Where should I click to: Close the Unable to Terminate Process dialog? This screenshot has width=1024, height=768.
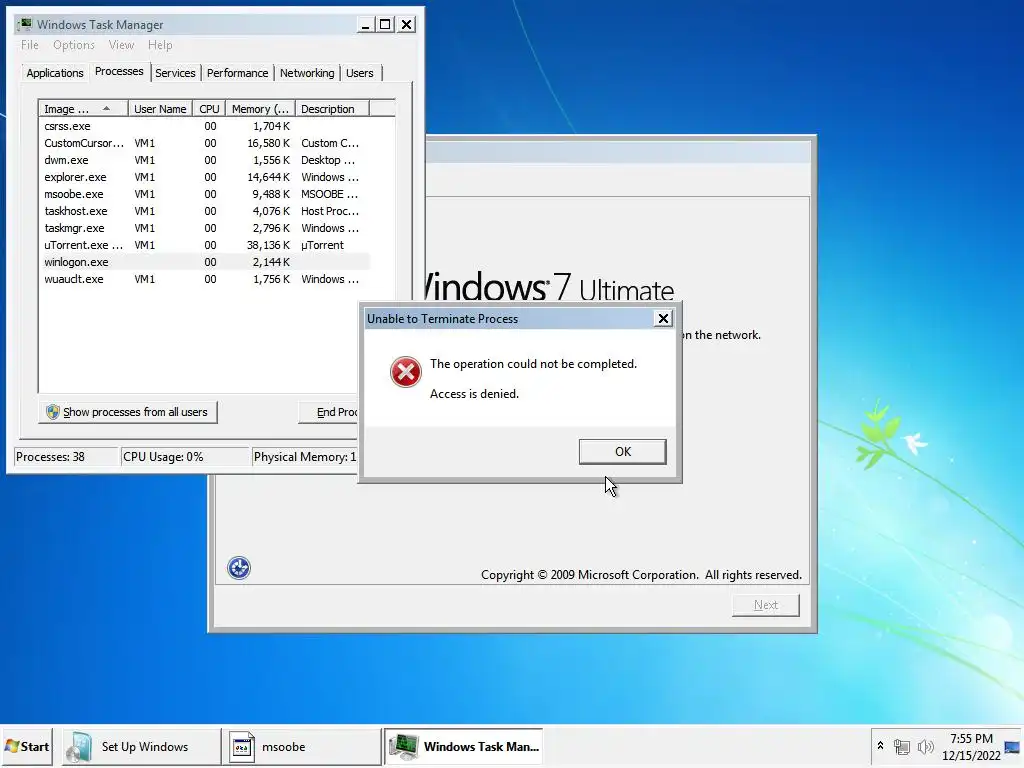[664, 318]
